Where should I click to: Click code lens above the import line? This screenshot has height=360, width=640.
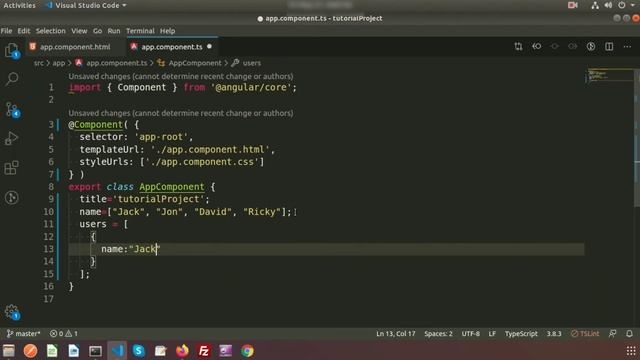pyautogui.click(x=181, y=76)
